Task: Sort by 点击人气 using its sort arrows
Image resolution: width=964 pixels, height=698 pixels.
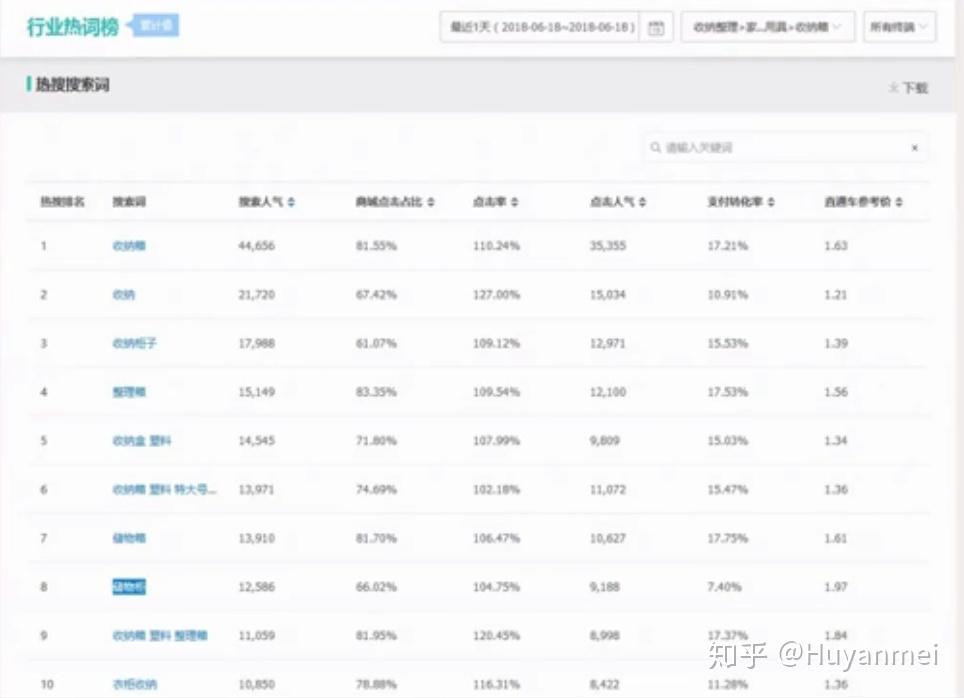Action: pos(642,202)
